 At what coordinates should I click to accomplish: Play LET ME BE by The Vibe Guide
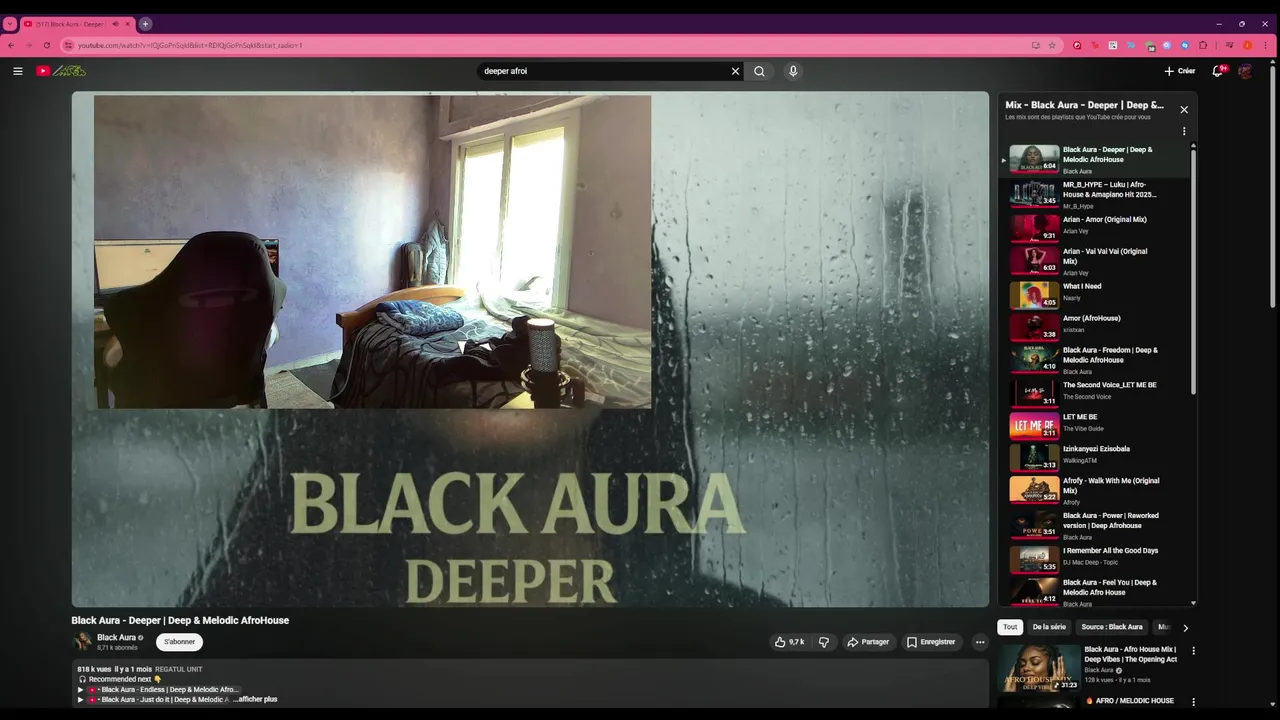(1097, 425)
